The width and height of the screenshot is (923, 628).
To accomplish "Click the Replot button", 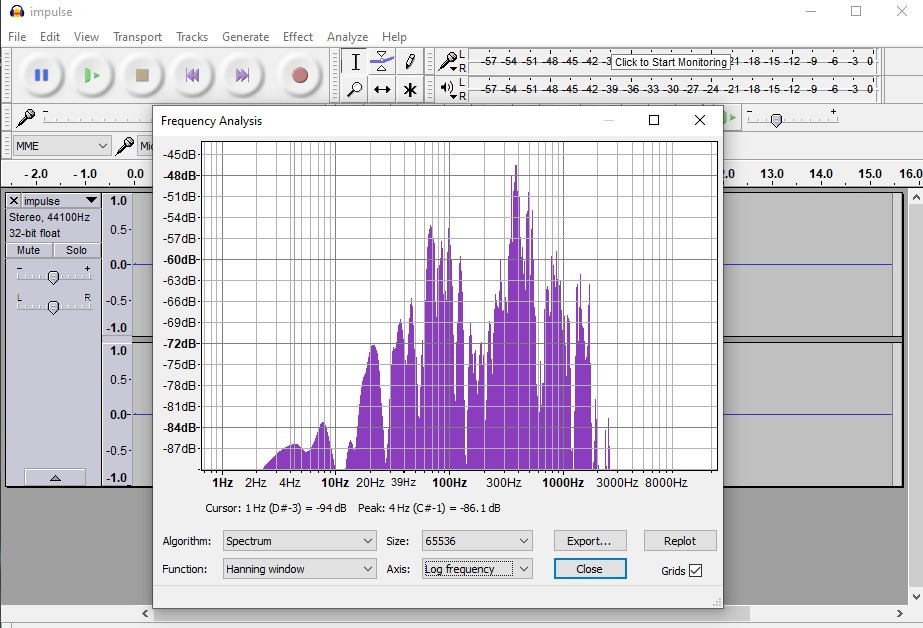I will 680,541.
